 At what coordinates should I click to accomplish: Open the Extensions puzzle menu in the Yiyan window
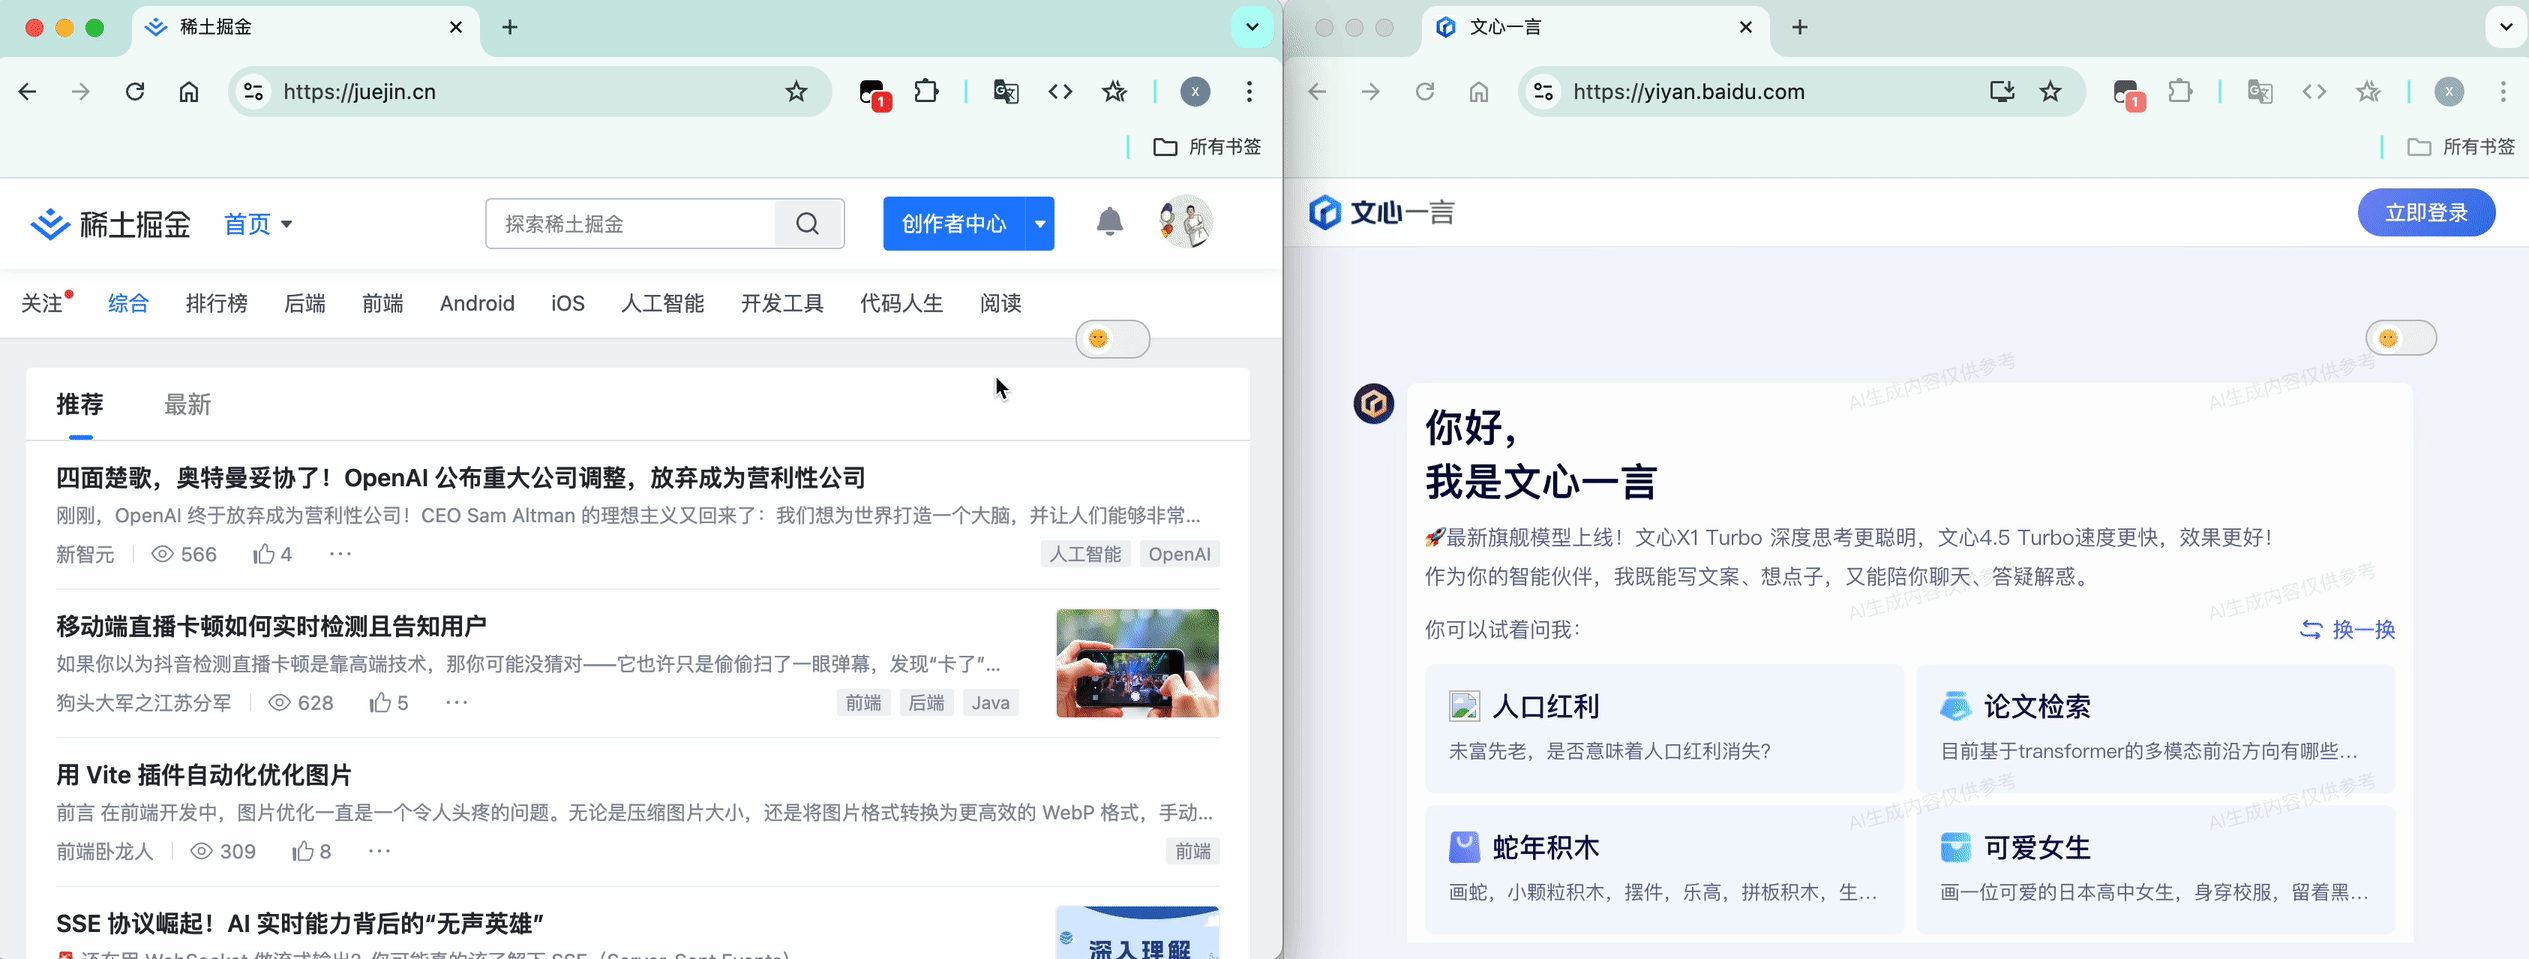(2181, 92)
